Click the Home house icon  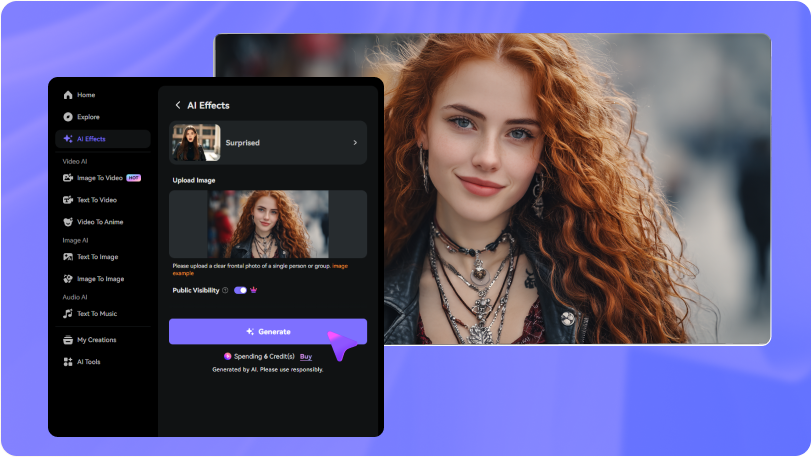[68, 95]
